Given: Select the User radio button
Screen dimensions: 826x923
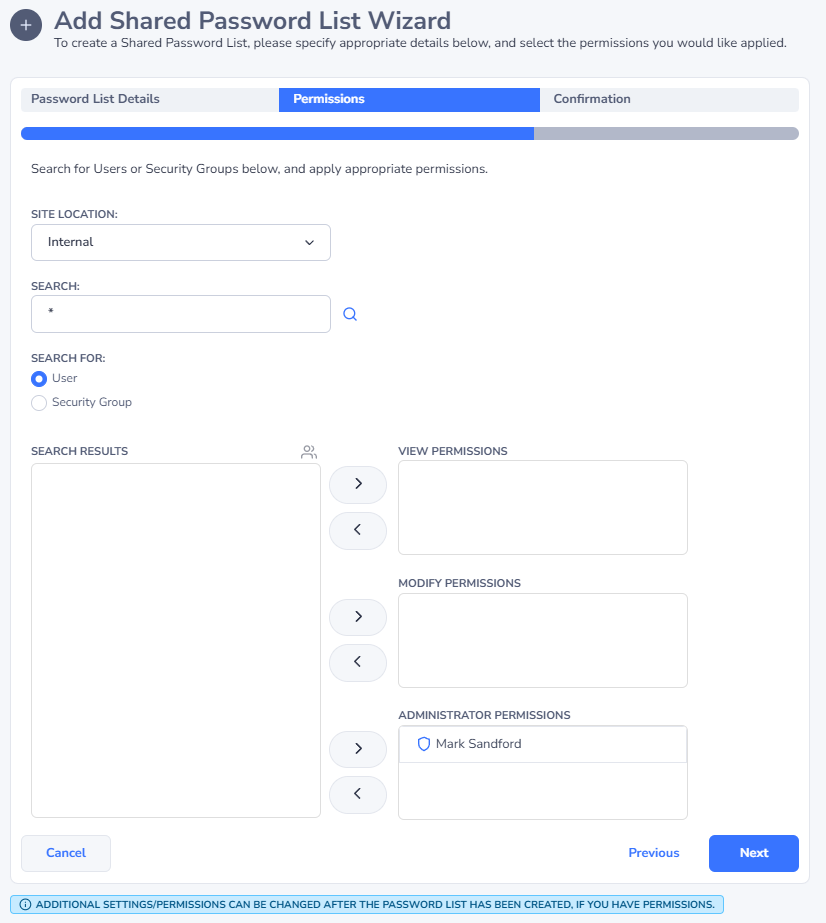Looking at the screenshot, I should pyautogui.click(x=39, y=379).
